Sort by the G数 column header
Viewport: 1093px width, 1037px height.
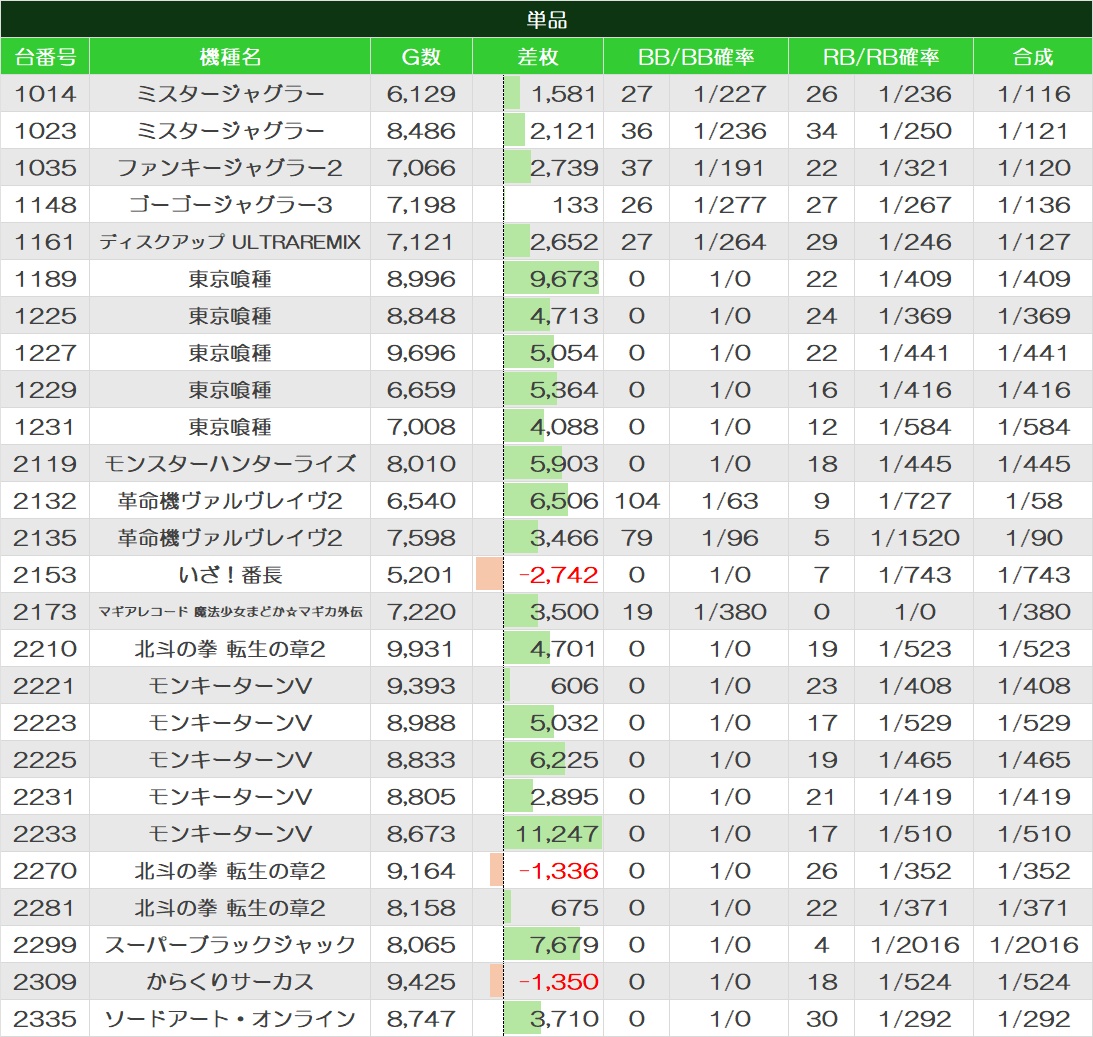coord(421,56)
